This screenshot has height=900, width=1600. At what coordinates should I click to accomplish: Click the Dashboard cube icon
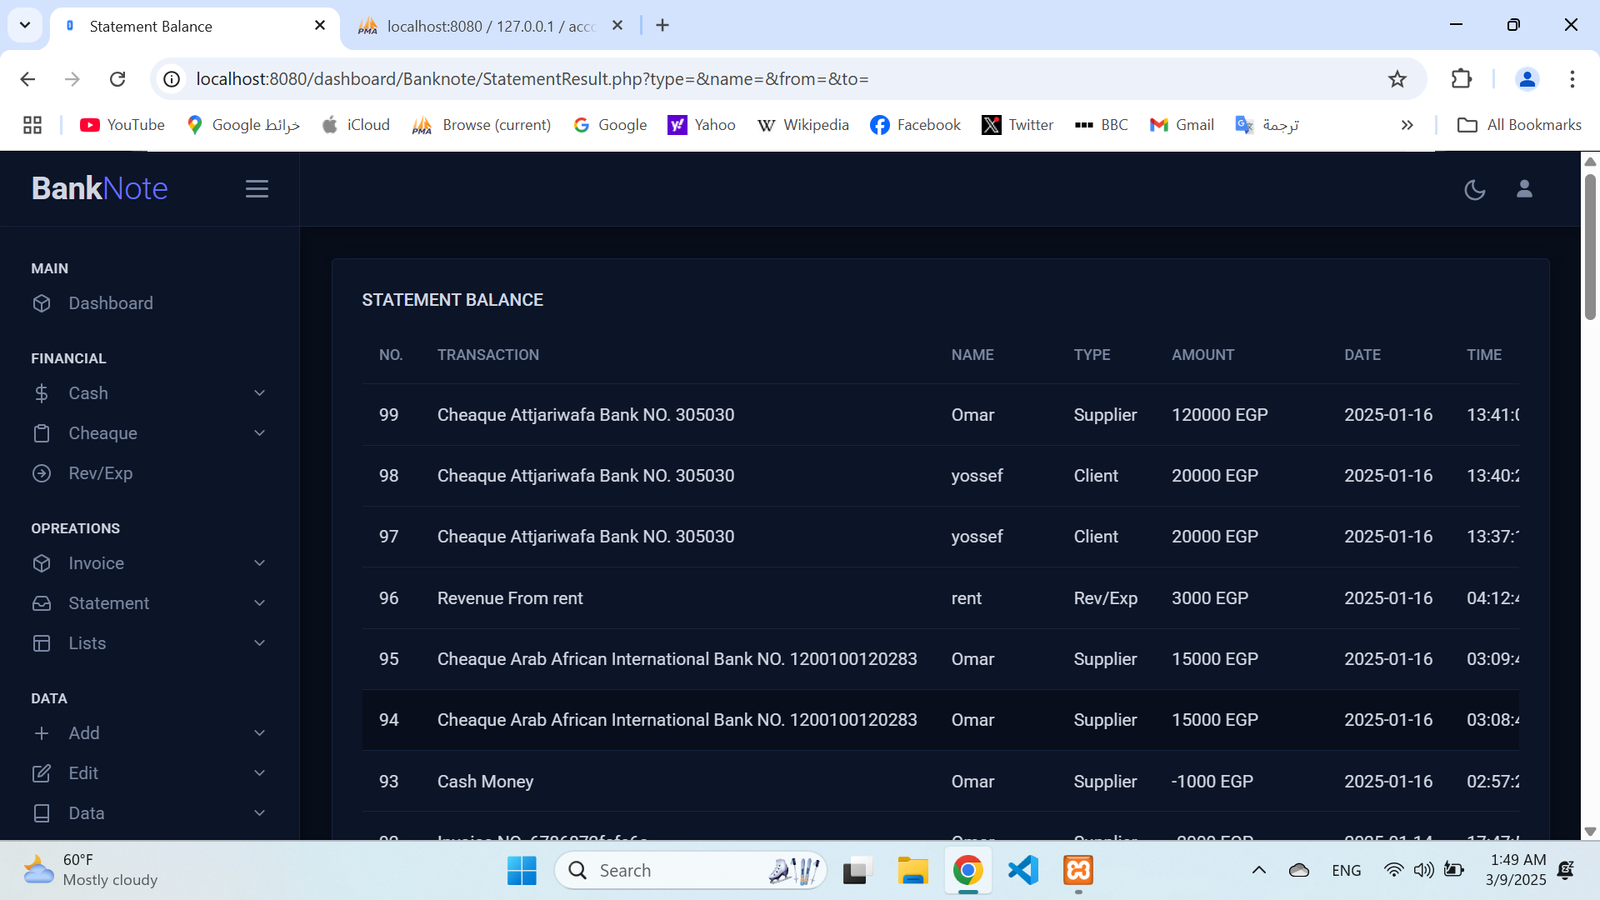click(x=42, y=303)
